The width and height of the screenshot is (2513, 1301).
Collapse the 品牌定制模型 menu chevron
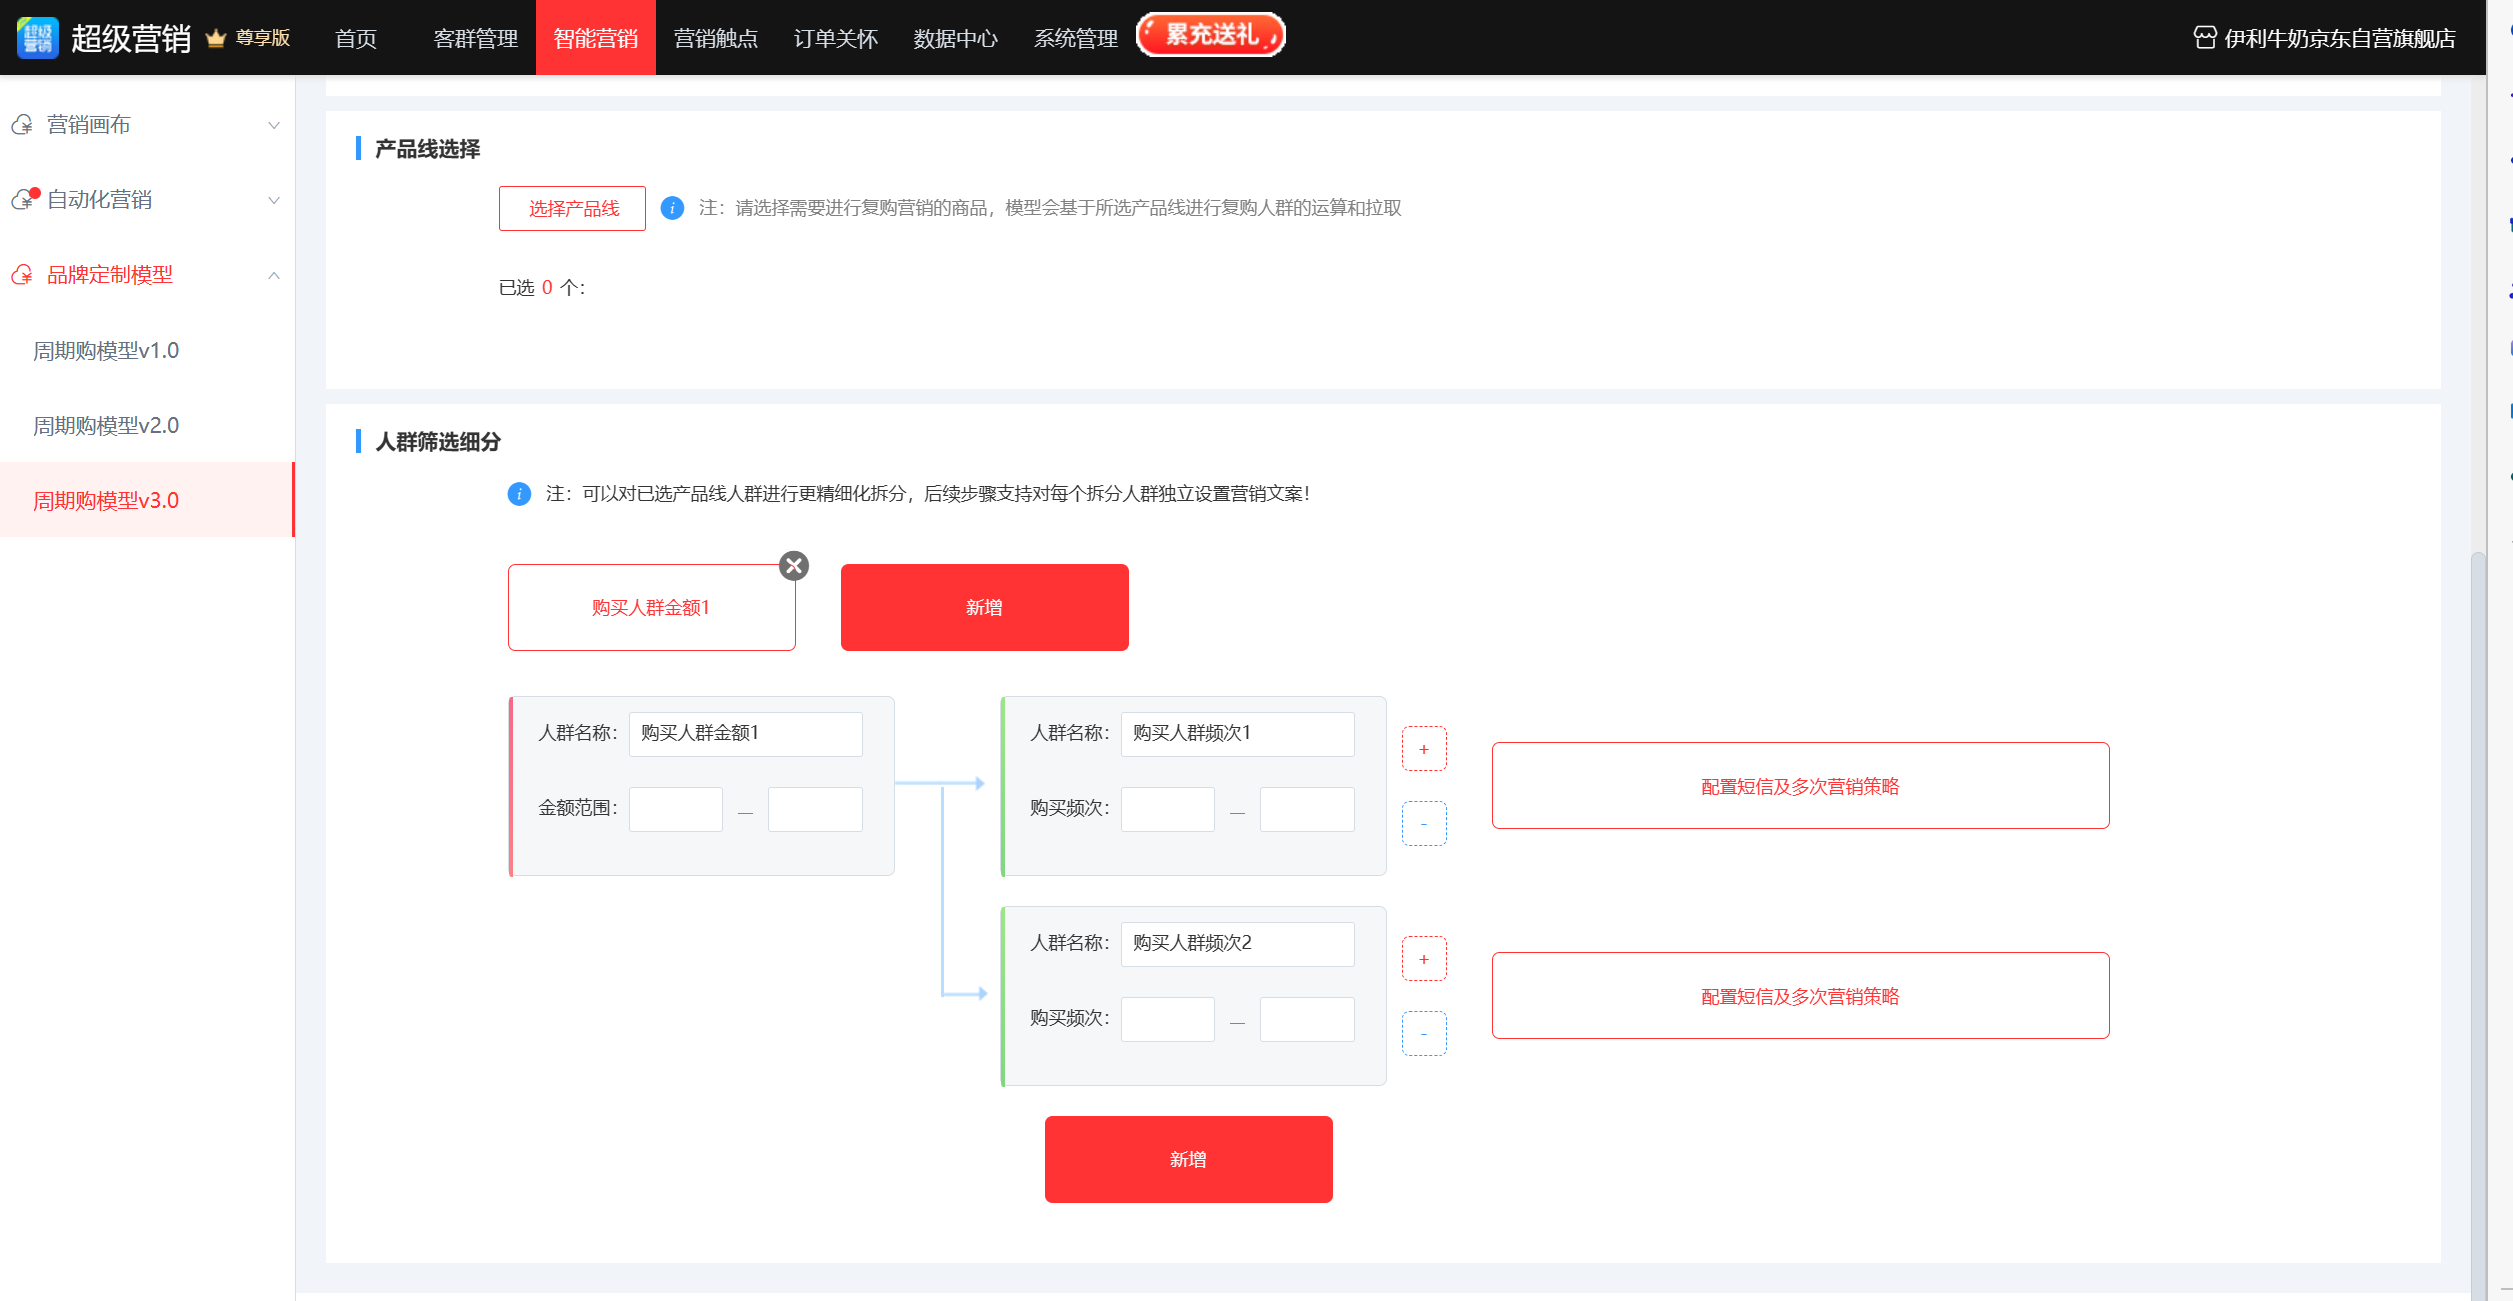(274, 275)
